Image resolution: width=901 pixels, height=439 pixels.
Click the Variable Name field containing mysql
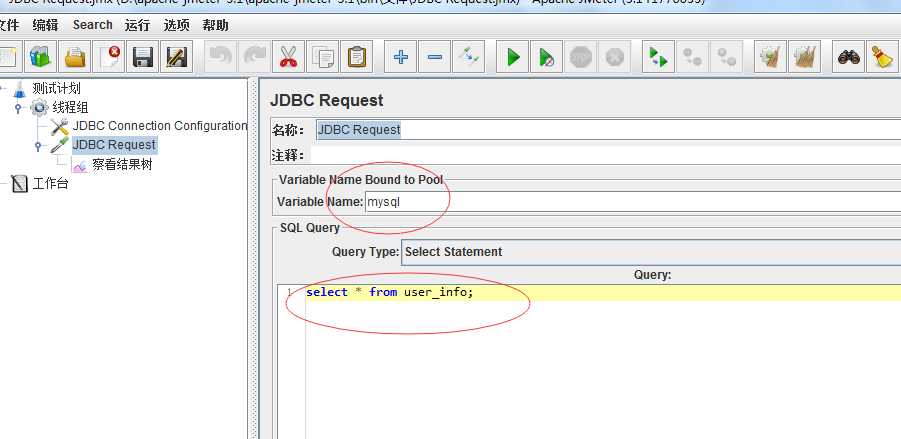pyautogui.click(x=633, y=202)
